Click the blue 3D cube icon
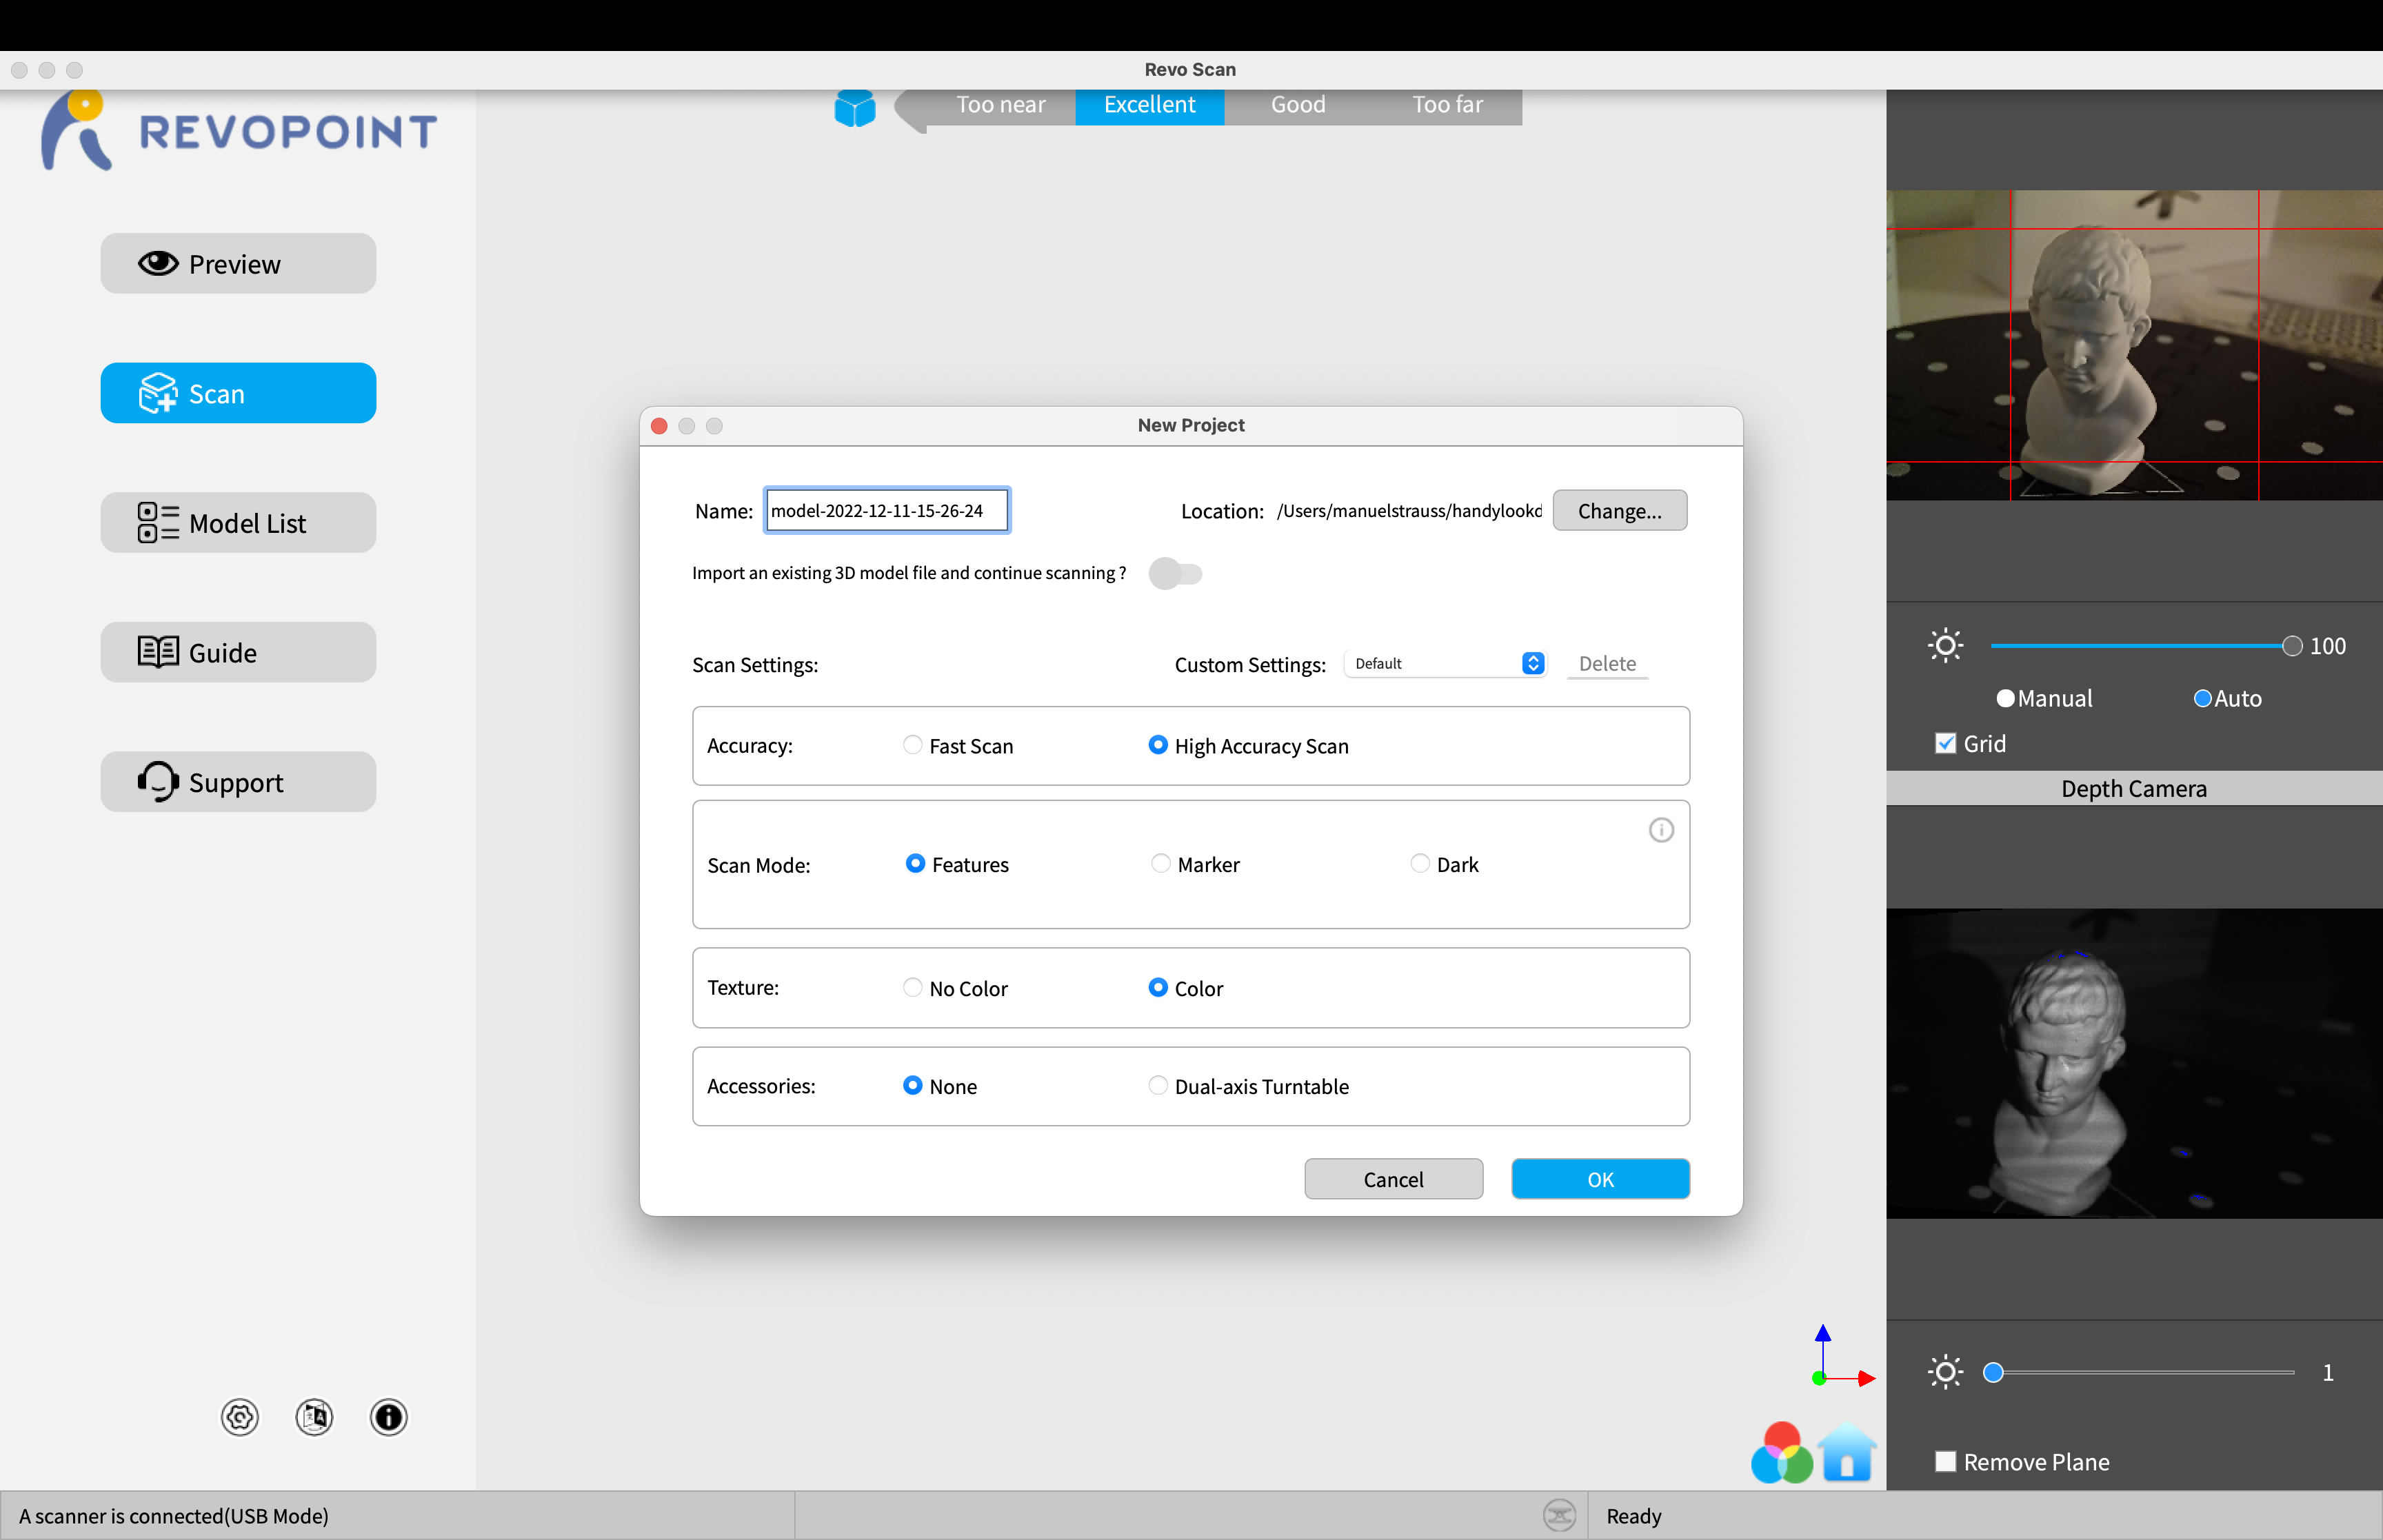The height and width of the screenshot is (1540, 2383). point(854,108)
